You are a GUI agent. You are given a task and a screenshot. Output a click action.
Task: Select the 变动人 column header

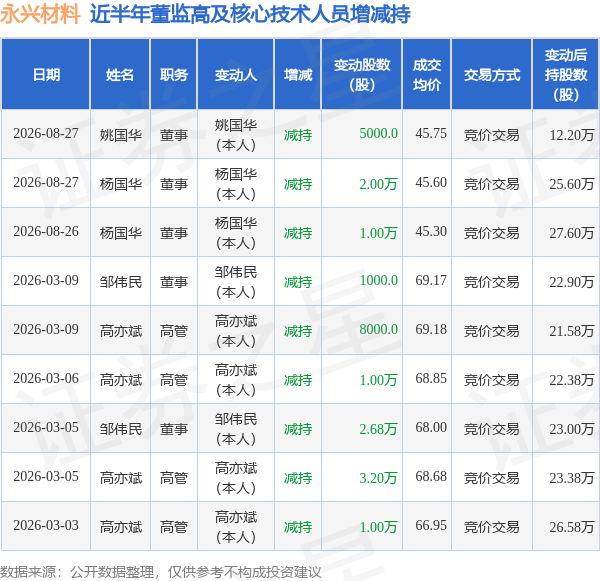[235, 74]
